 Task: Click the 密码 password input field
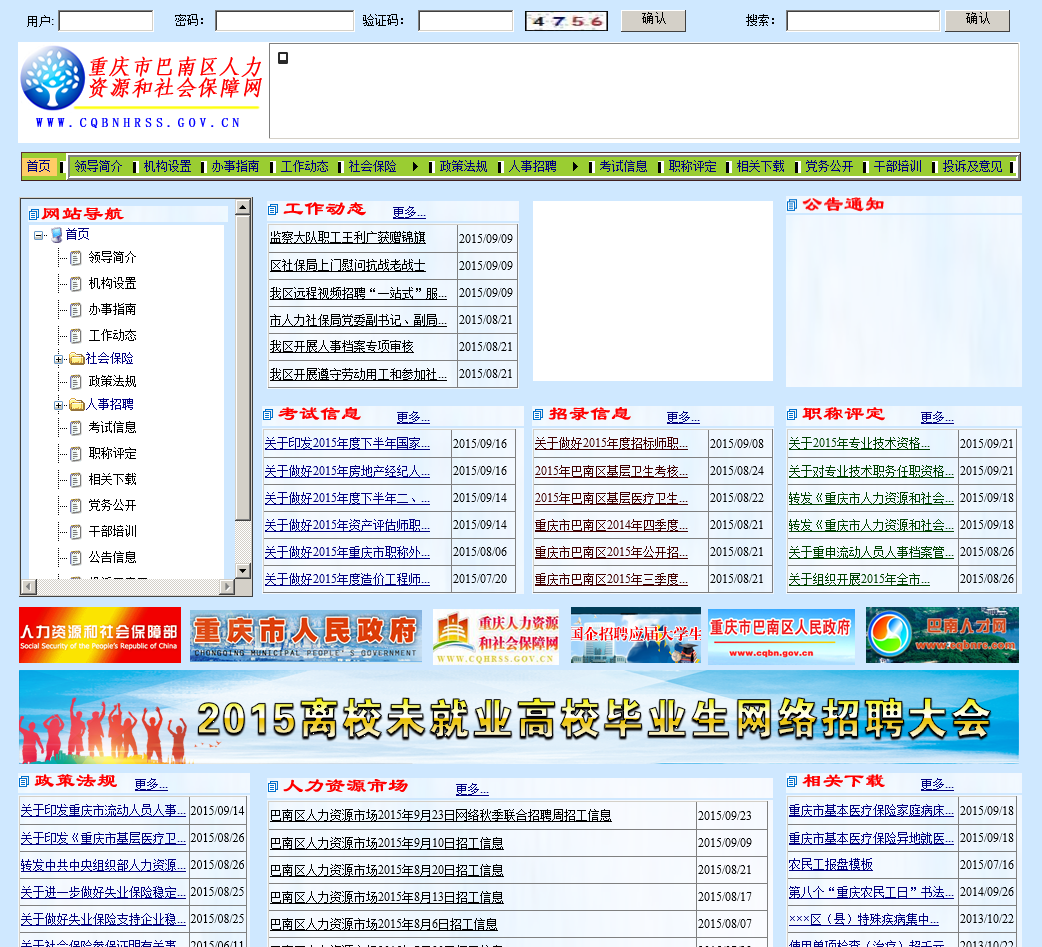pos(284,21)
